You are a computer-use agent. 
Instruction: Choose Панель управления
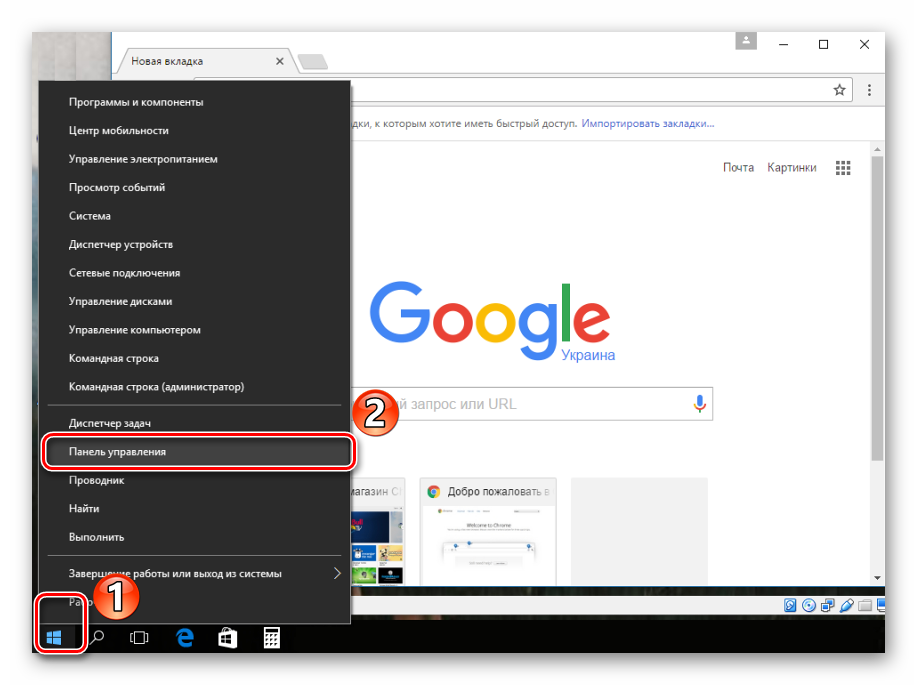[195, 452]
